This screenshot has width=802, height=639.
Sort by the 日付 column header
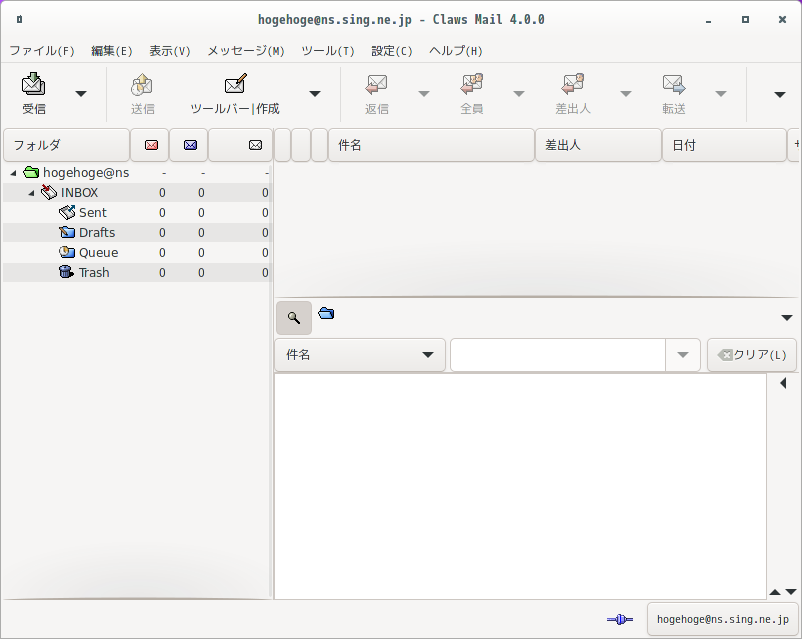724,145
